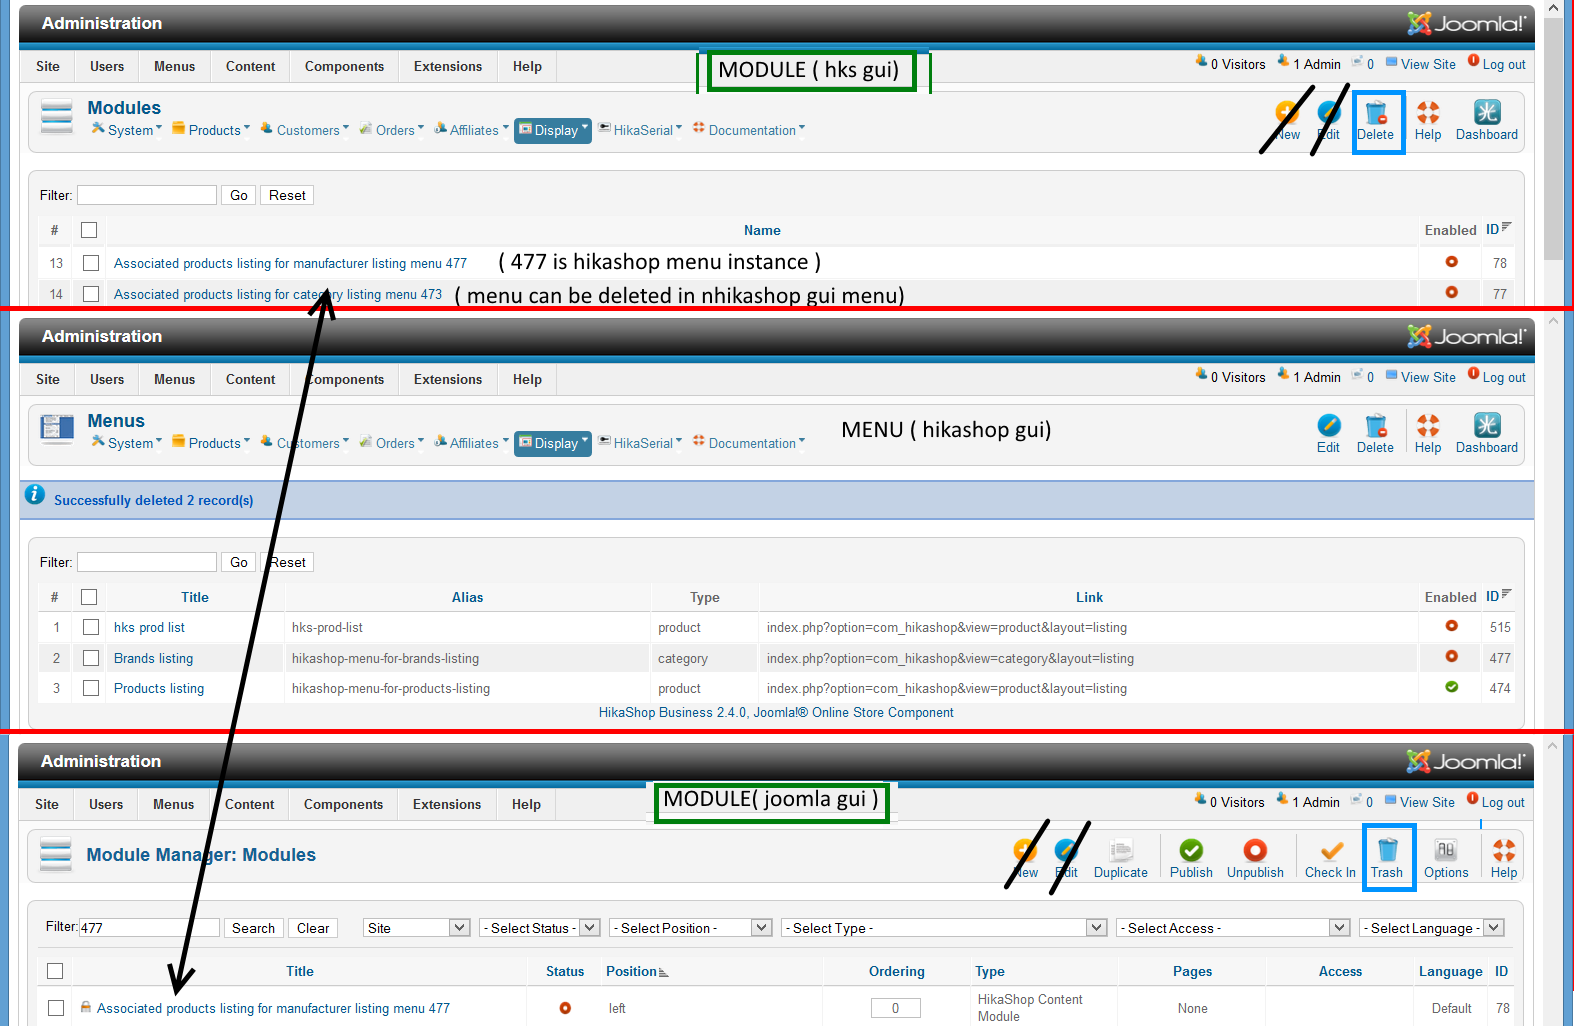Click the Ordering field for module 78
Viewport: 1574px width, 1026px height.
pos(895,1008)
